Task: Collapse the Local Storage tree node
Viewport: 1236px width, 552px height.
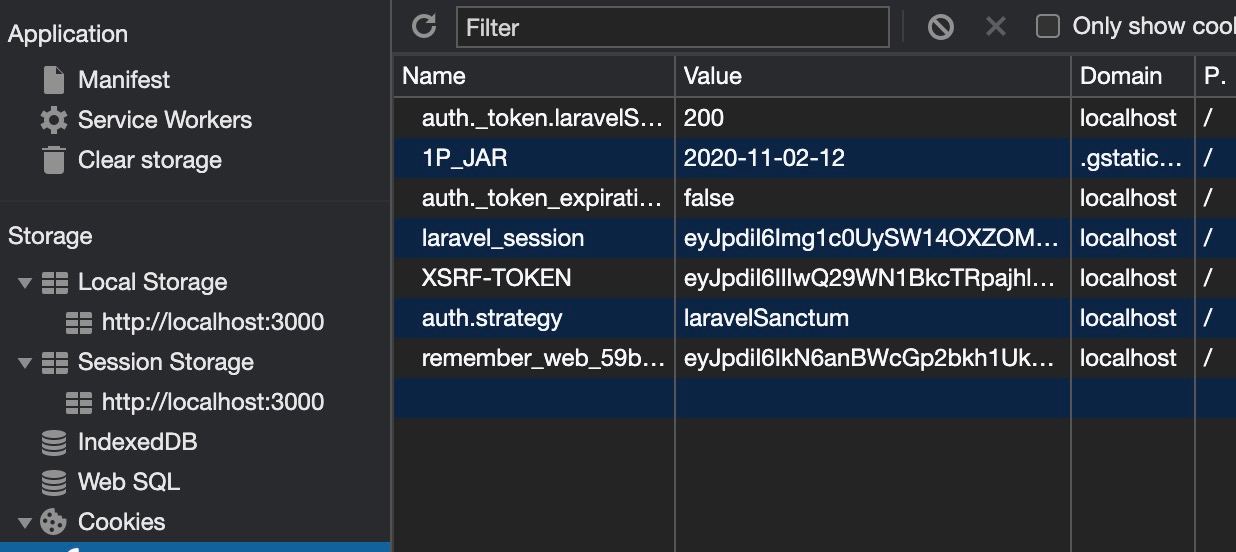Action: 25,282
